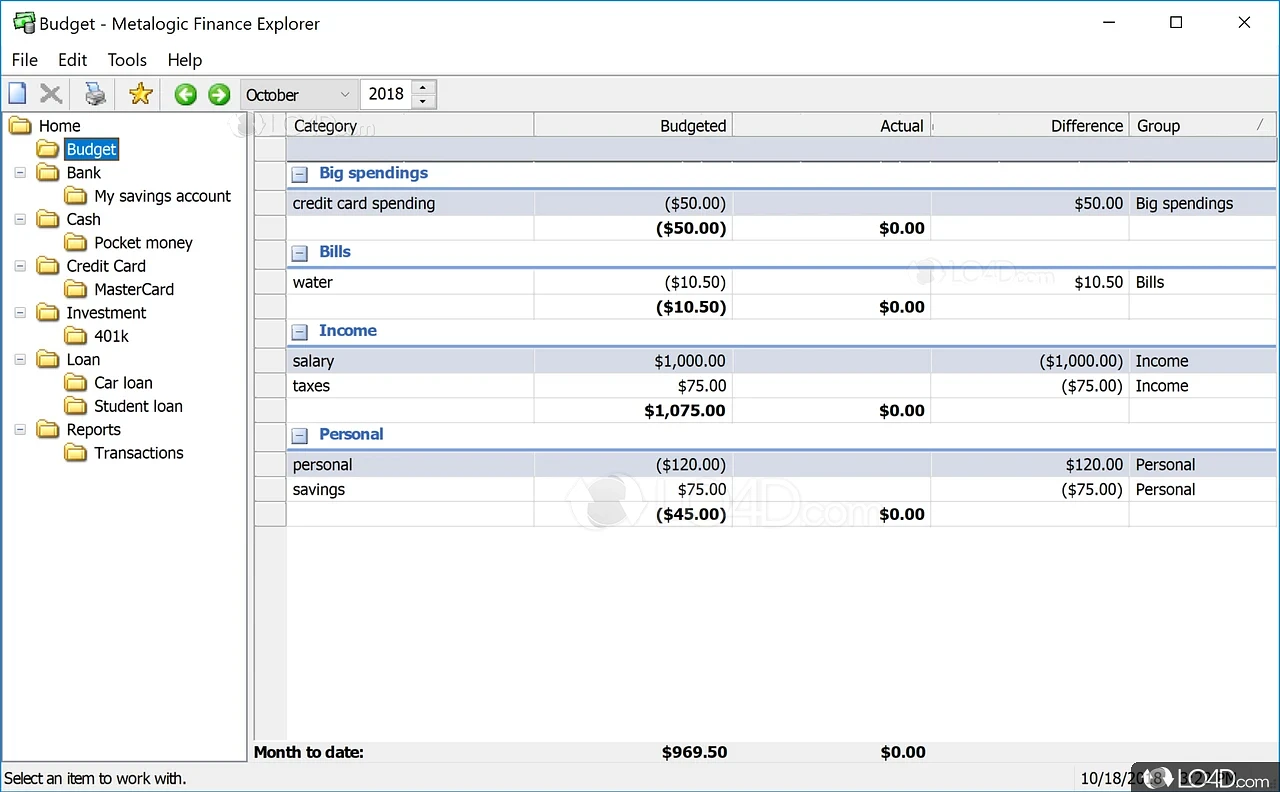
Task: Click the yellow favorites star icon
Action: point(140,93)
